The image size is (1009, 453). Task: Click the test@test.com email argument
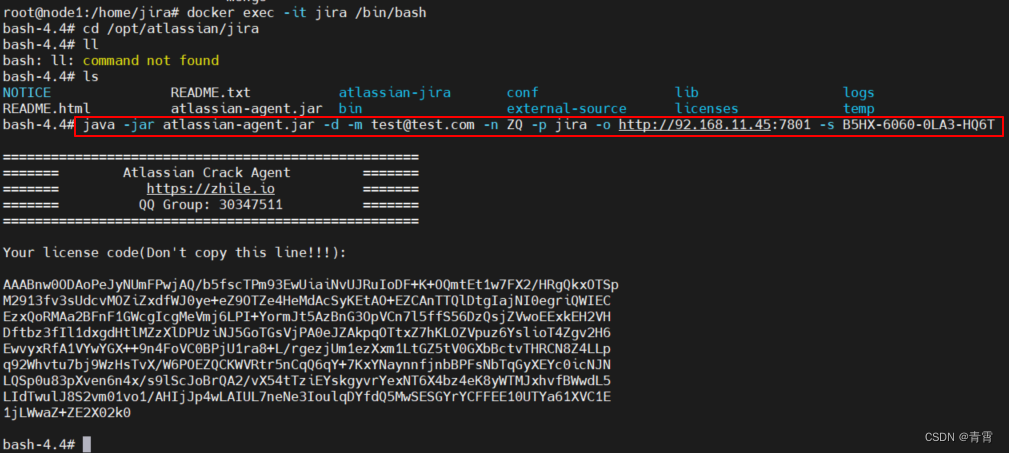click(x=423, y=124)
